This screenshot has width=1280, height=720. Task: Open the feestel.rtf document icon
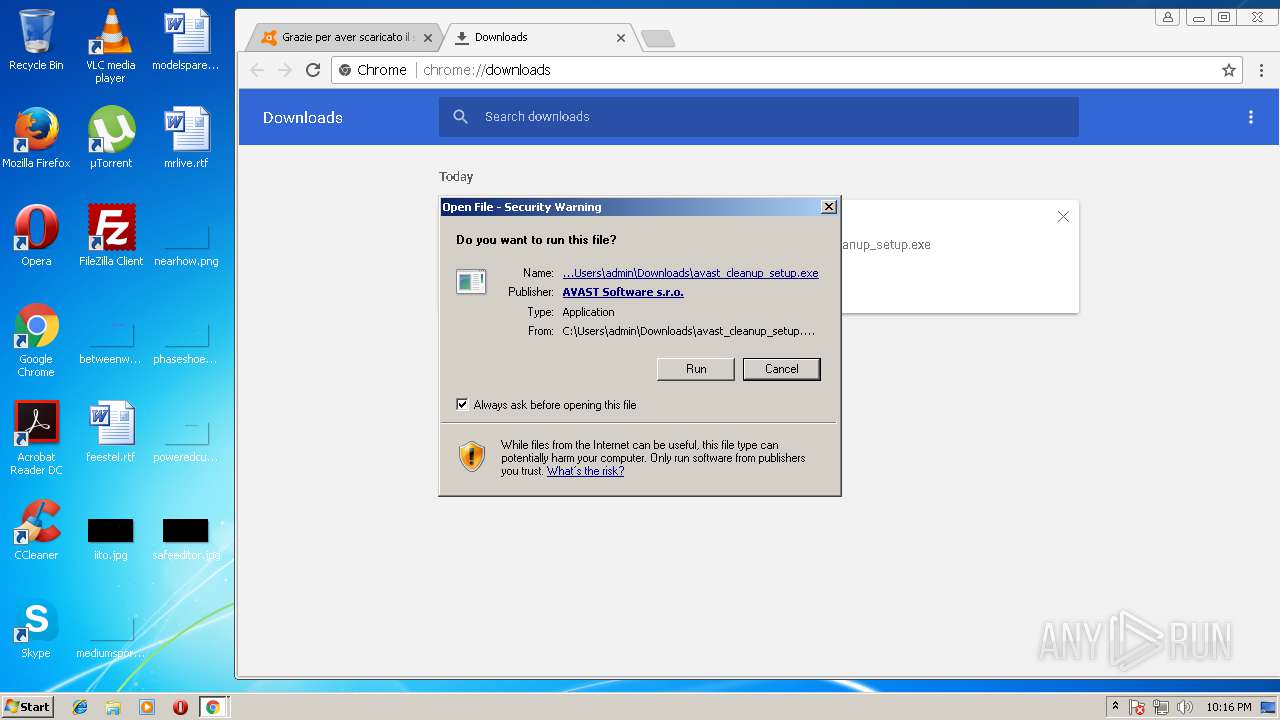110,432
